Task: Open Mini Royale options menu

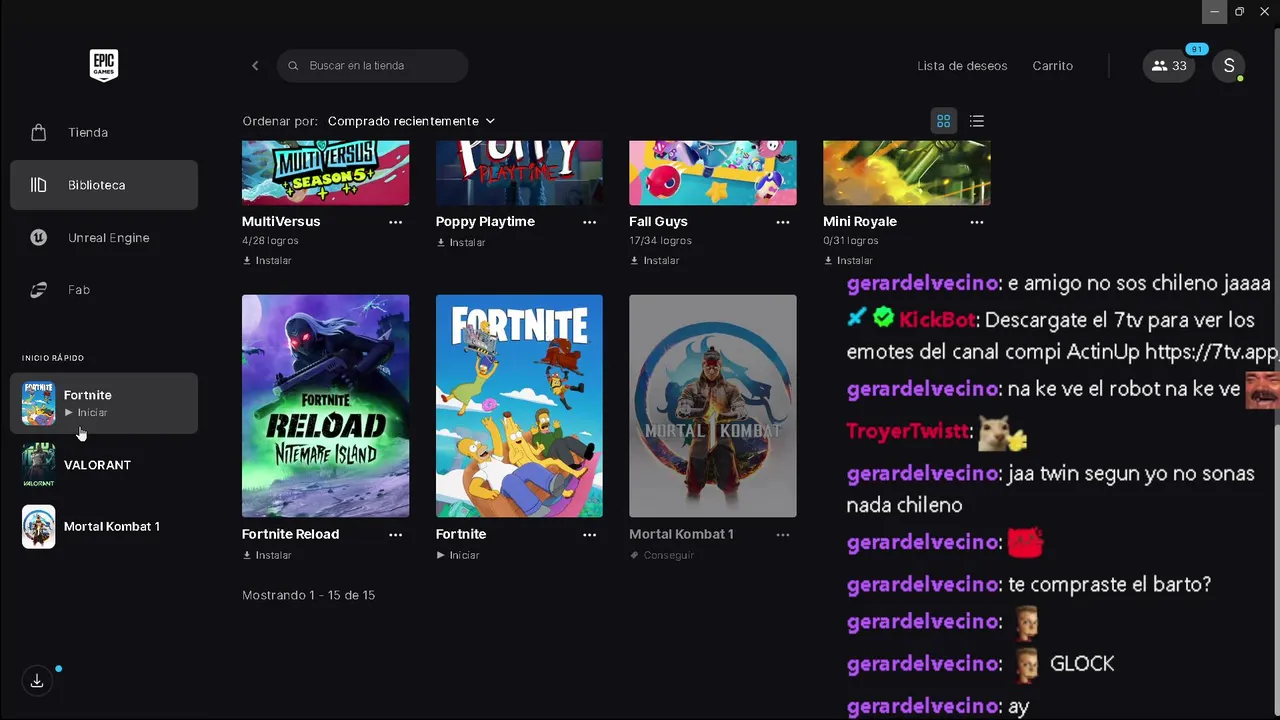Action: point(977,222)
